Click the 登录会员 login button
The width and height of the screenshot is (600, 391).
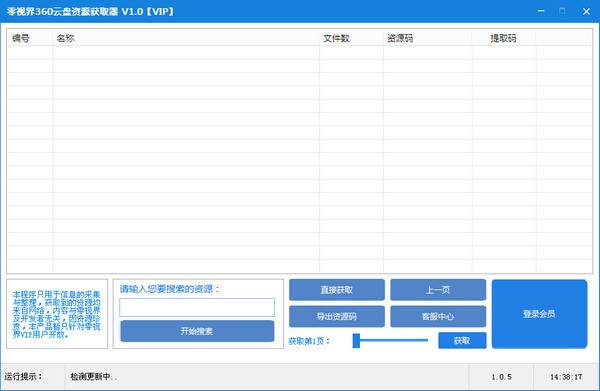coord(539,314)
